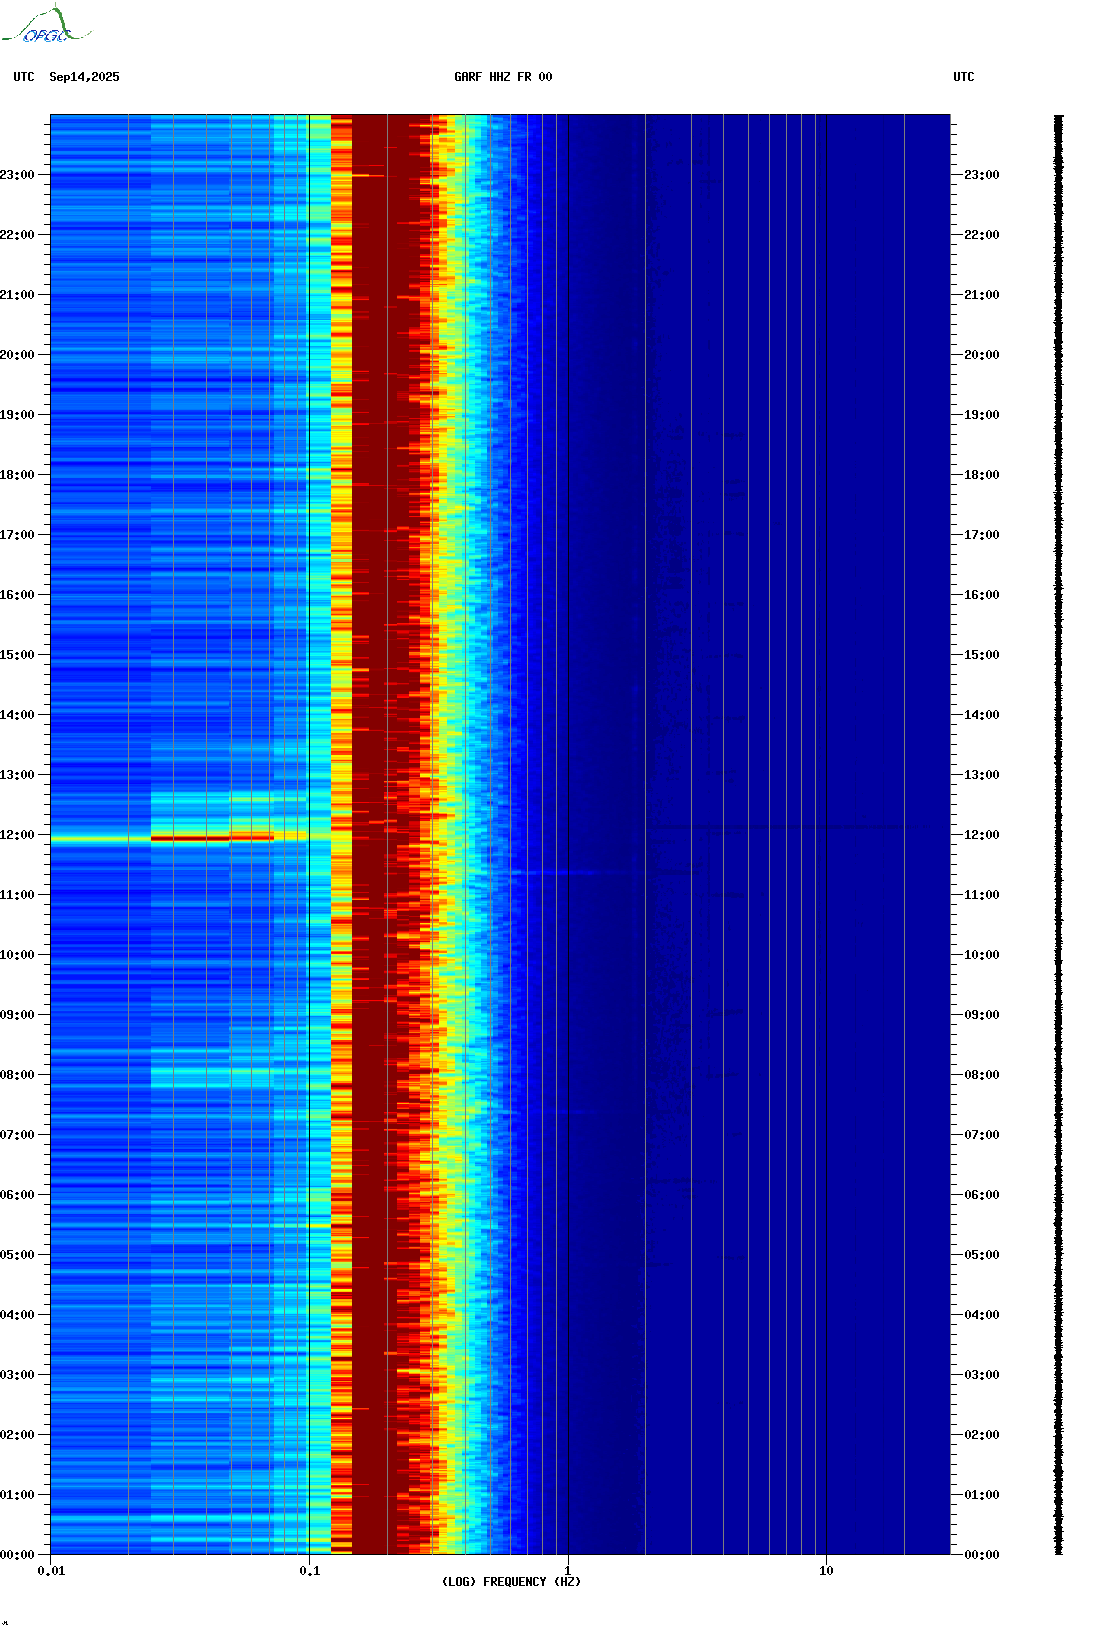Select the date text Sep14,2025
The width and height of the screenshot is (1102, 1634).
(84, 77)
